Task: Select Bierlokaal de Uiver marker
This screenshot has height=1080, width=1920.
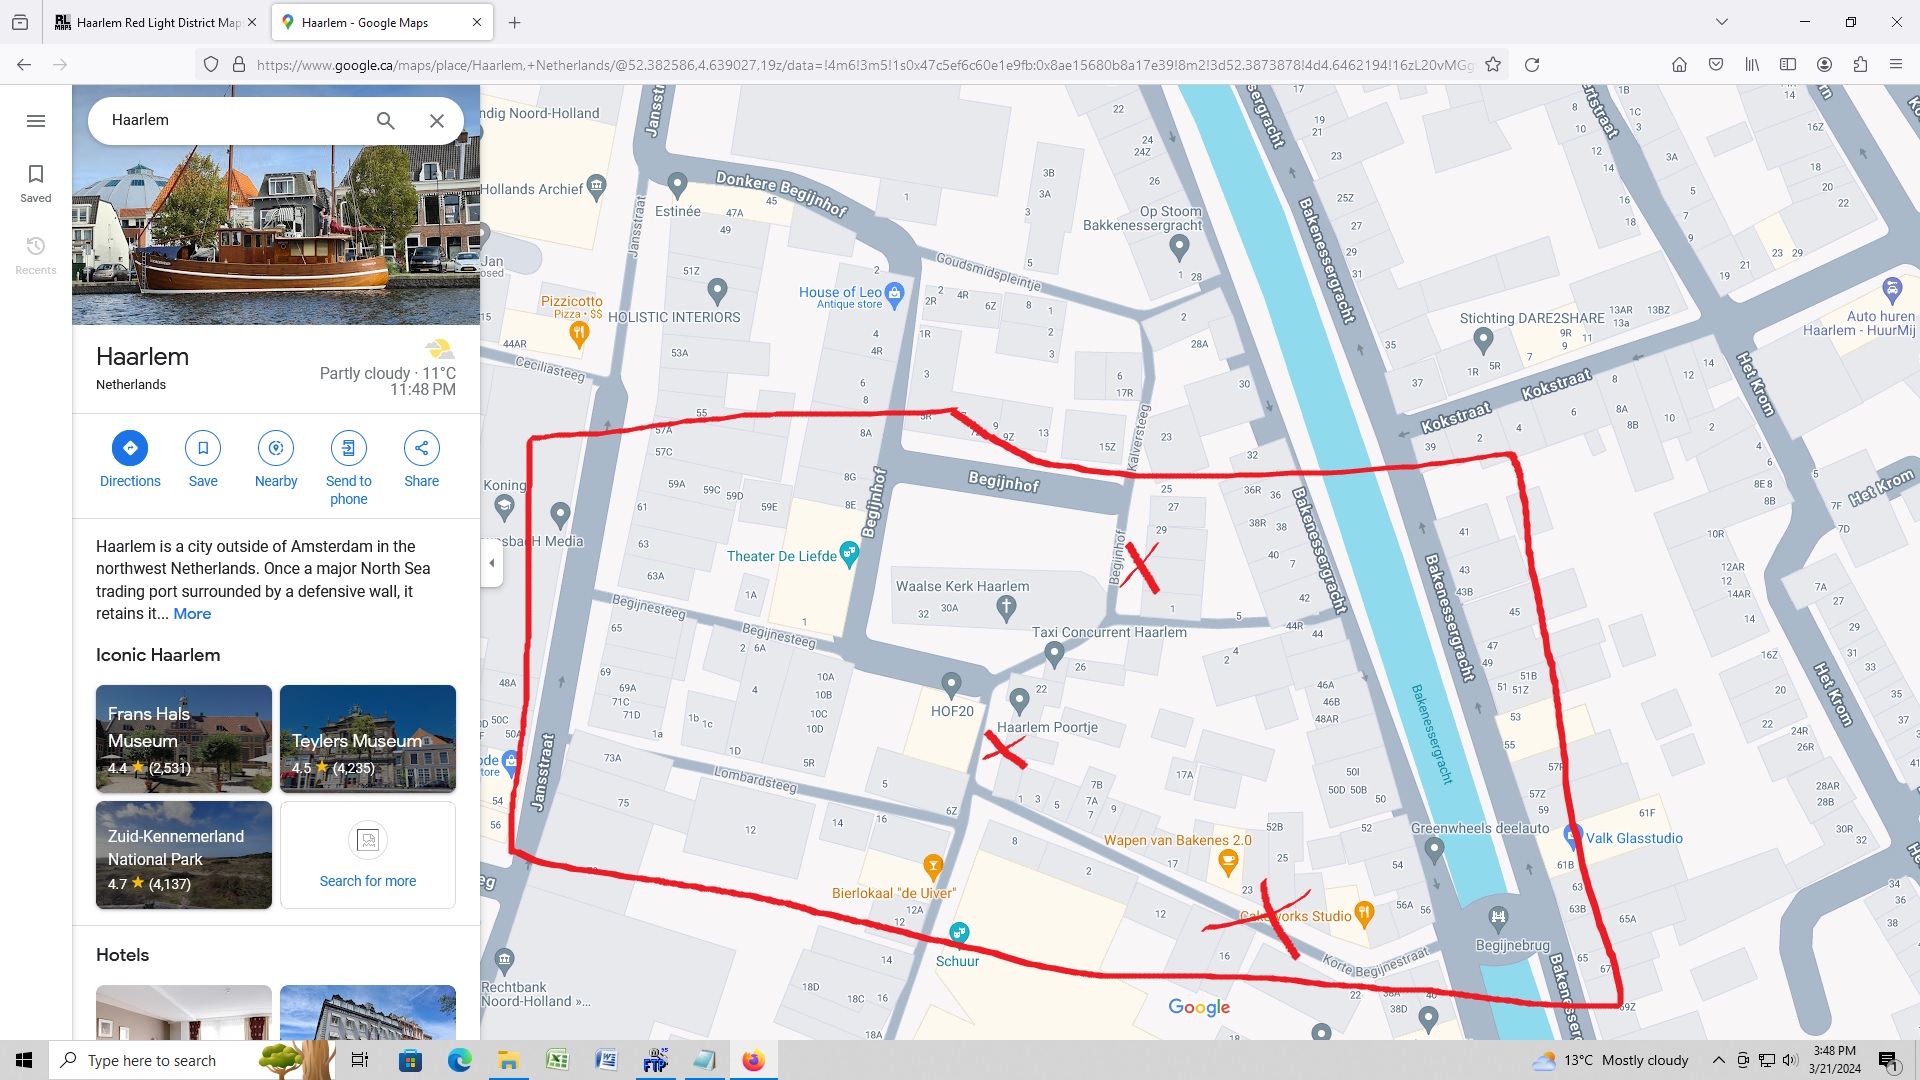Action: coord(933,866)
